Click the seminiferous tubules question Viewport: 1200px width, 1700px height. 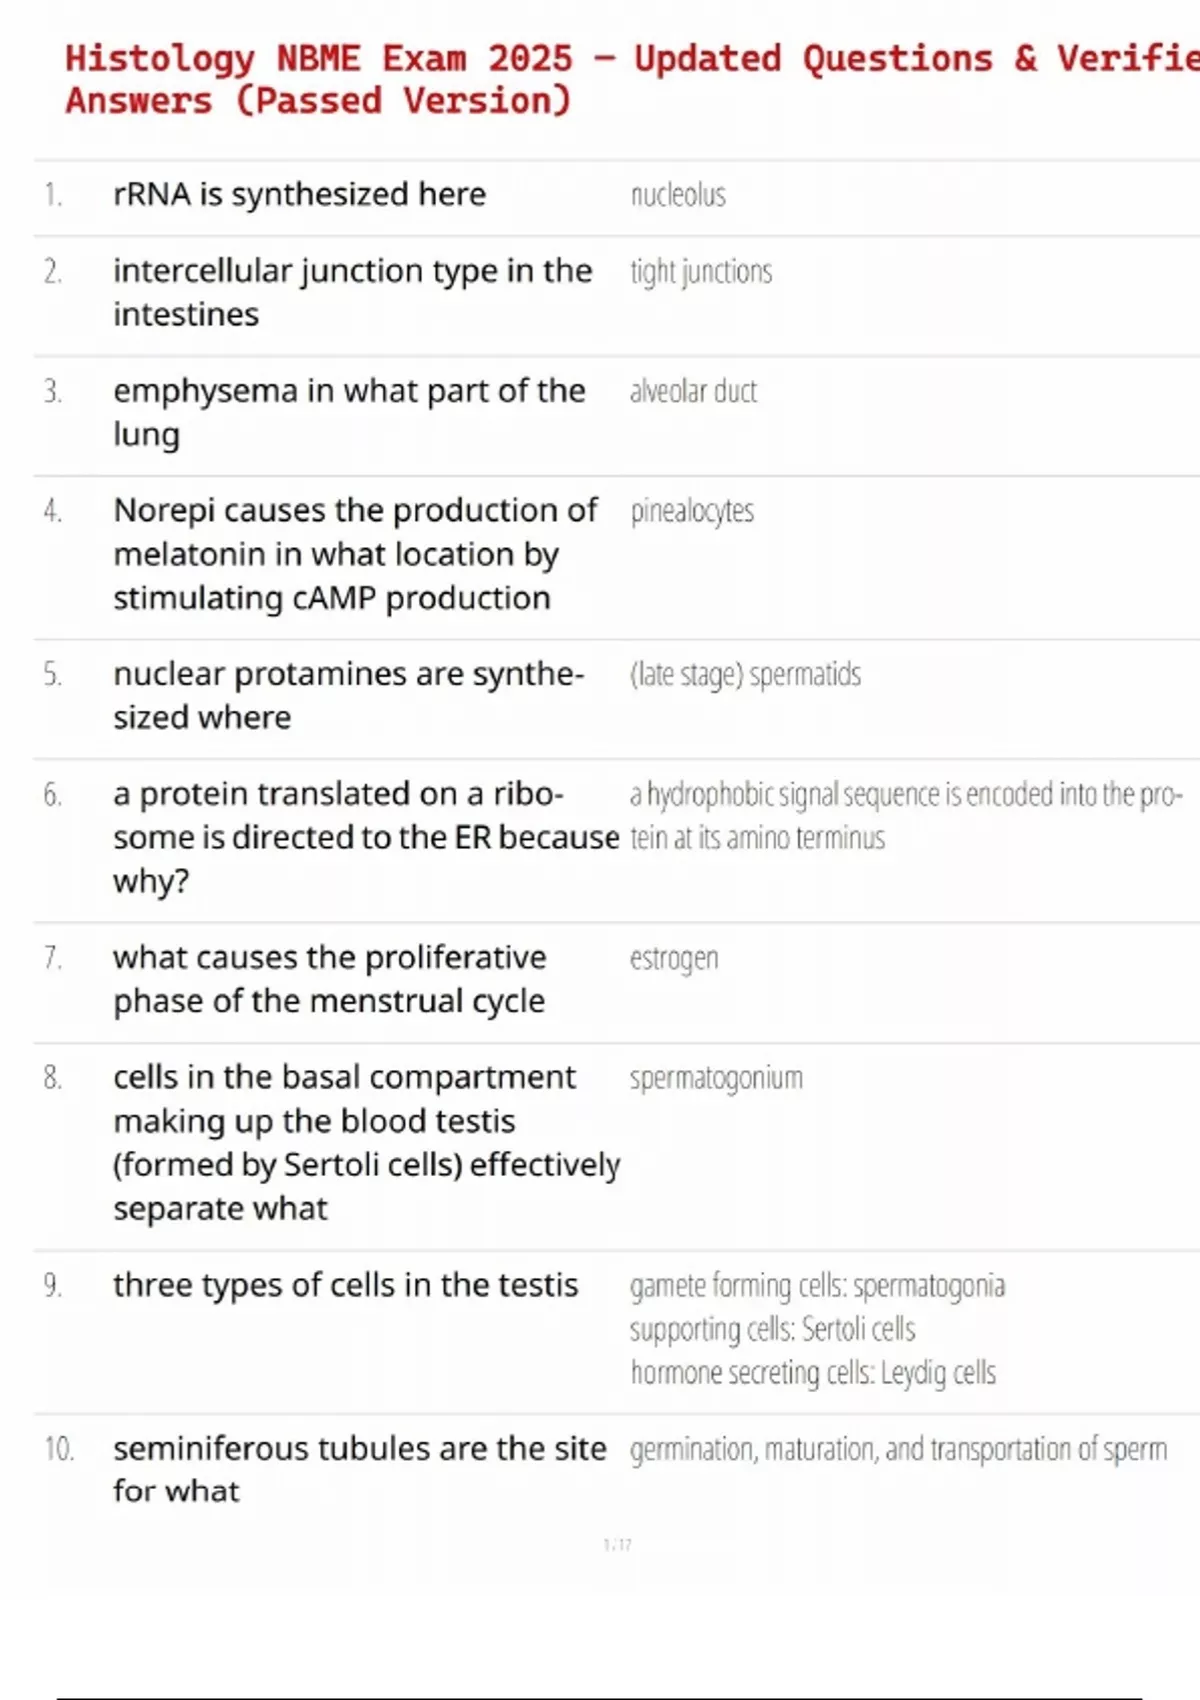click(x=359, y=1469)
